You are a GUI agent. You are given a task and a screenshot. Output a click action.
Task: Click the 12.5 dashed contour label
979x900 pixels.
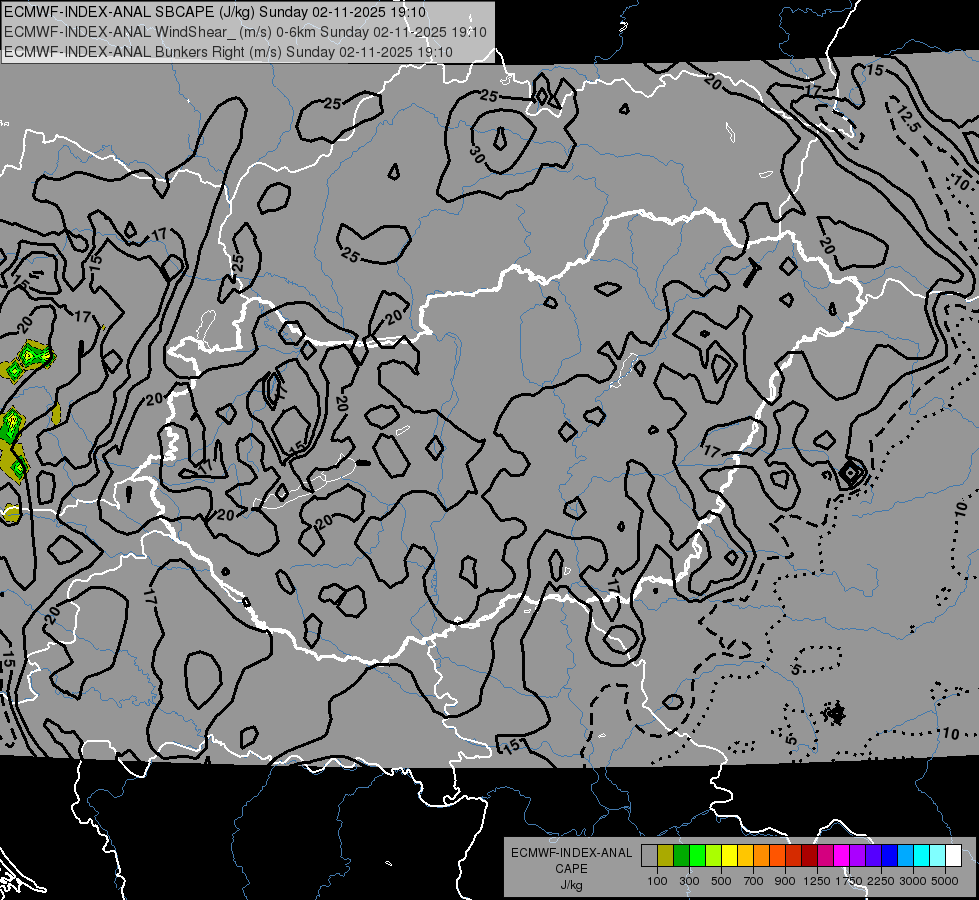coord(908,119)
